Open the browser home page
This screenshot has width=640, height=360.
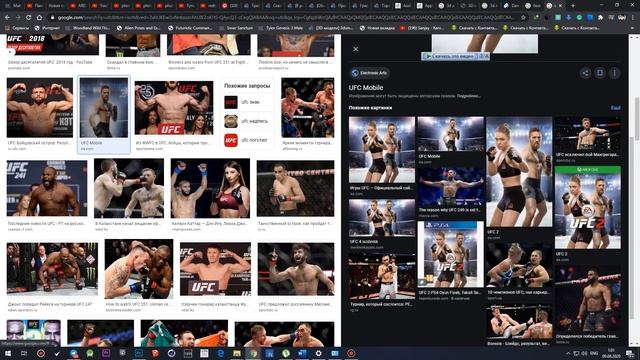(x=39, y=18)
